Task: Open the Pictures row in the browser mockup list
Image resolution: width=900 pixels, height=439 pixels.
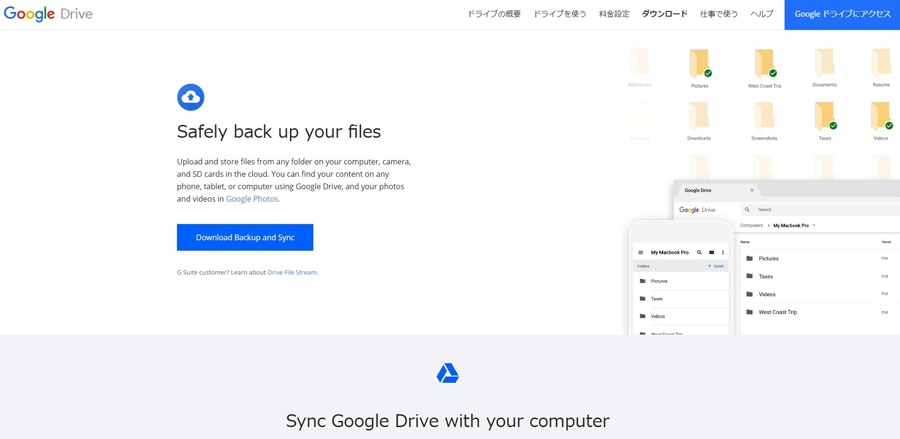Action: click(x=820, y=258)
